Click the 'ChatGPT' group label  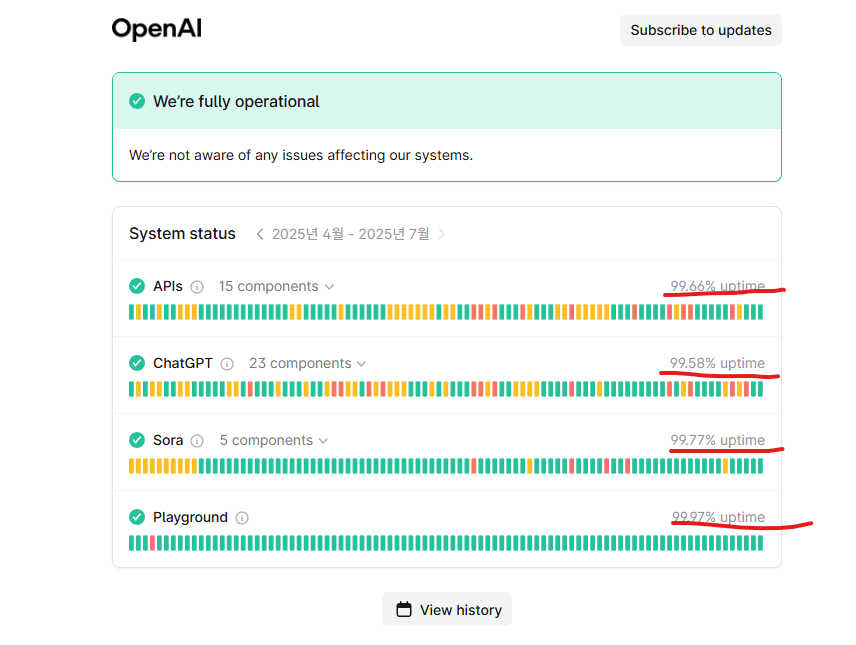pos(182,363)
